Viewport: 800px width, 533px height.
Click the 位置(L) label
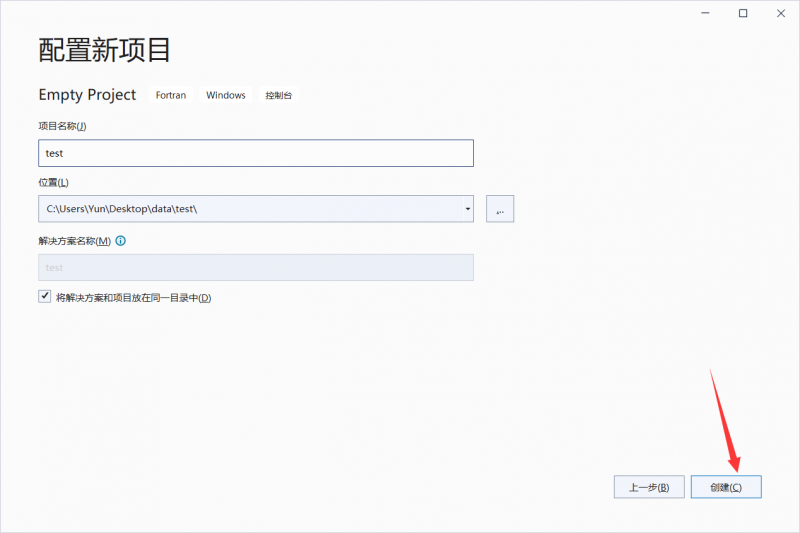point(53,182)
